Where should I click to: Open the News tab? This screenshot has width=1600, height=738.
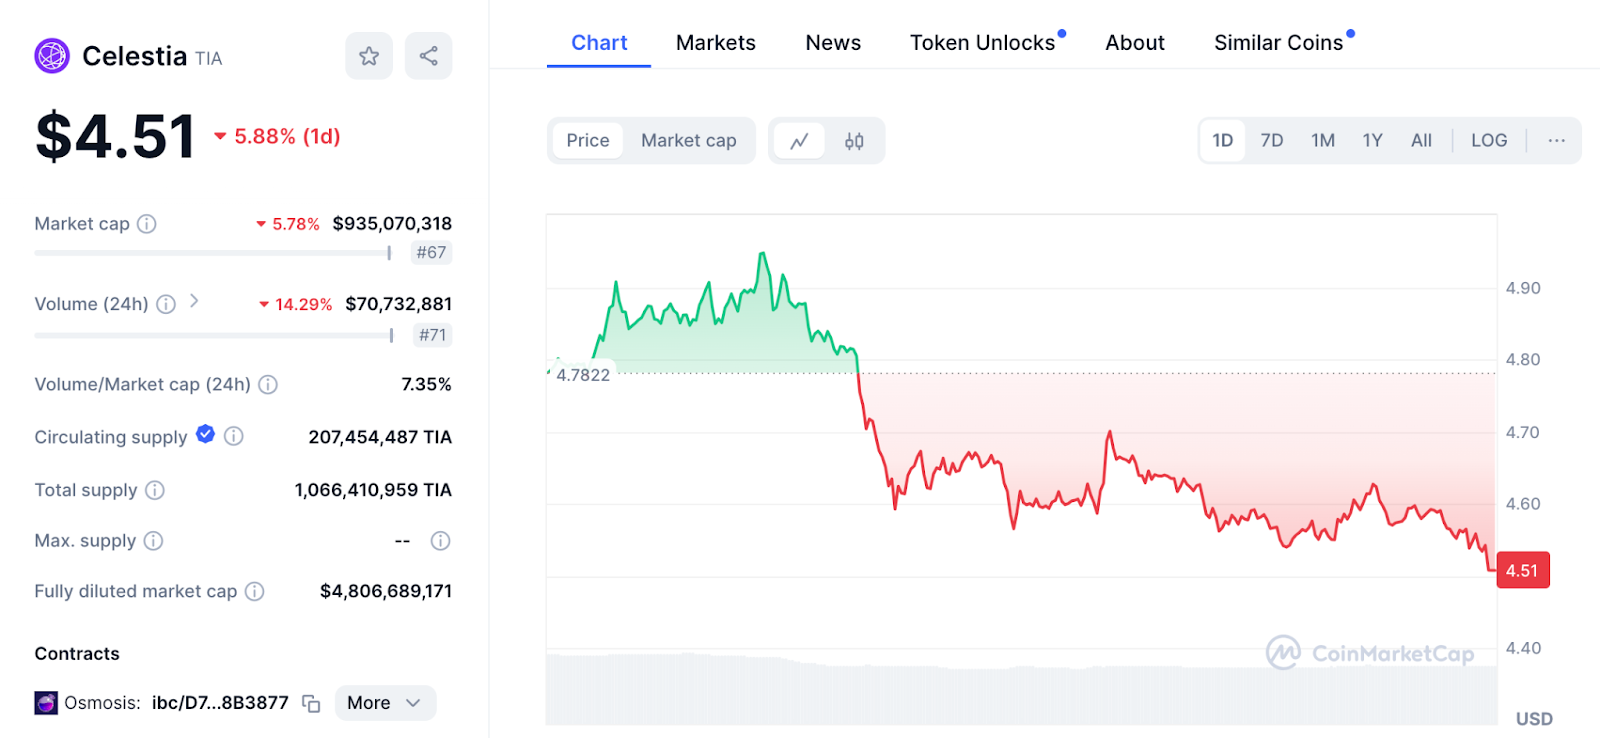click(833, 43)
